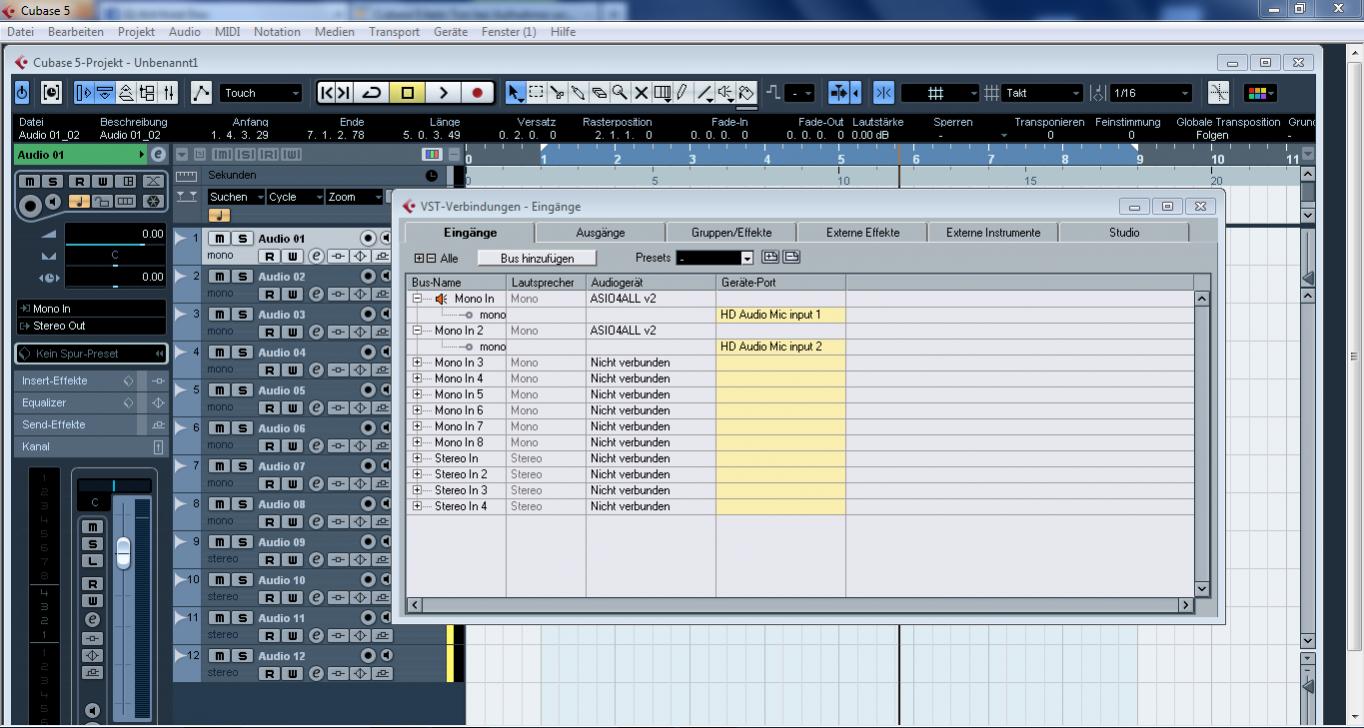Open the Equalizer inspector section
This screenshot has height=728, width=1364.
coord(92,402)
